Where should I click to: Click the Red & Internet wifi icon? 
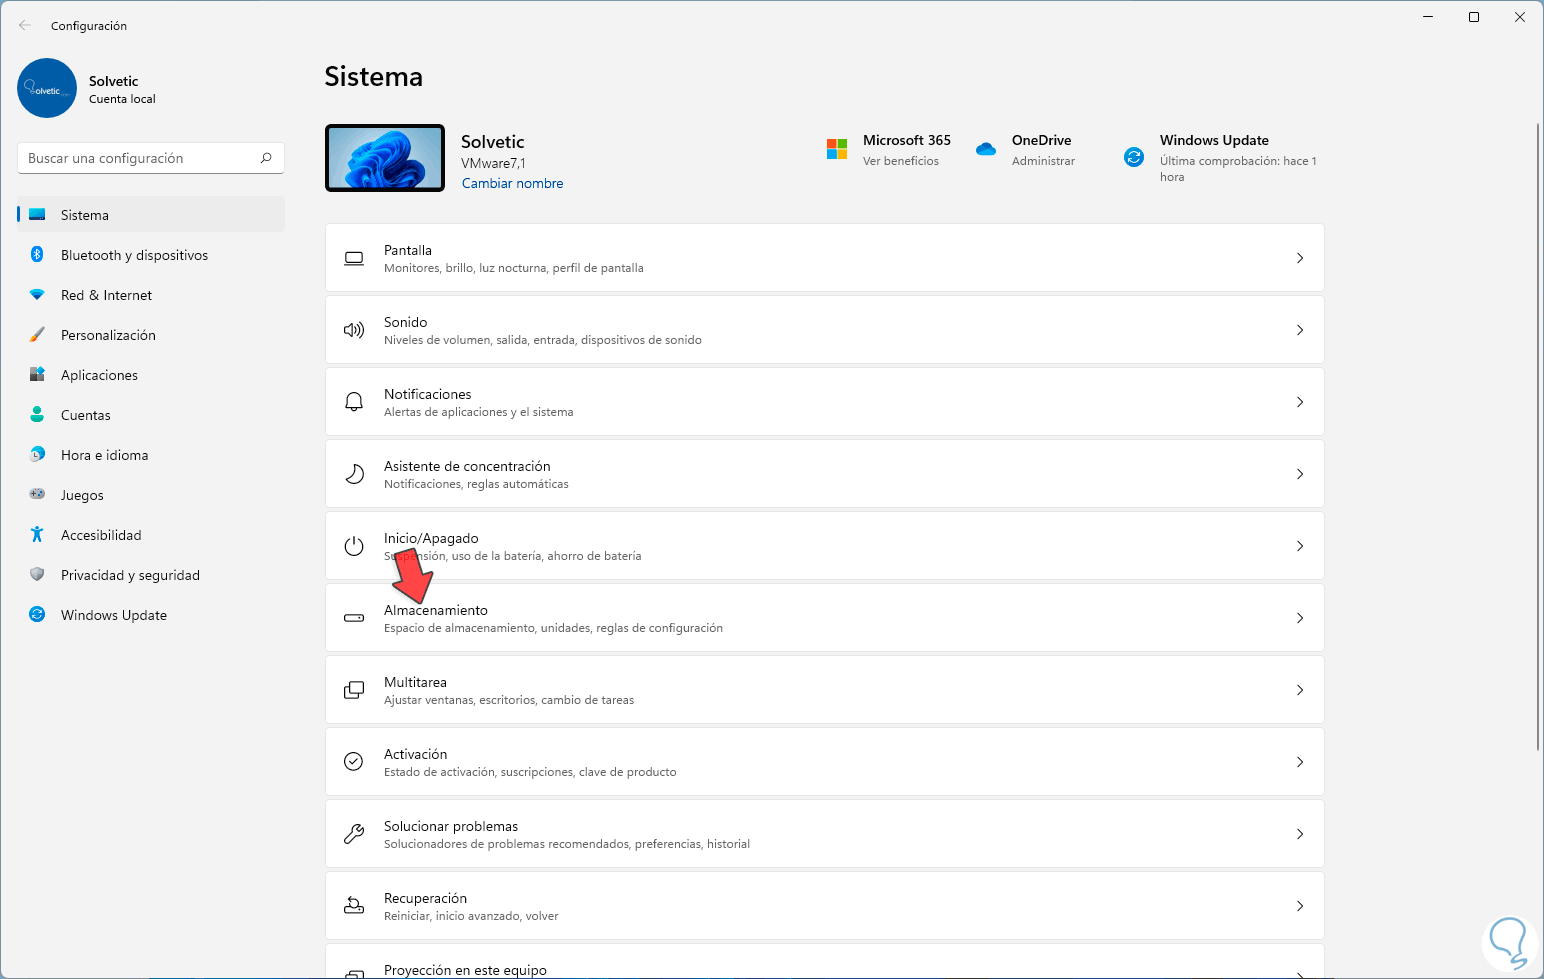(x=37, y=295)
